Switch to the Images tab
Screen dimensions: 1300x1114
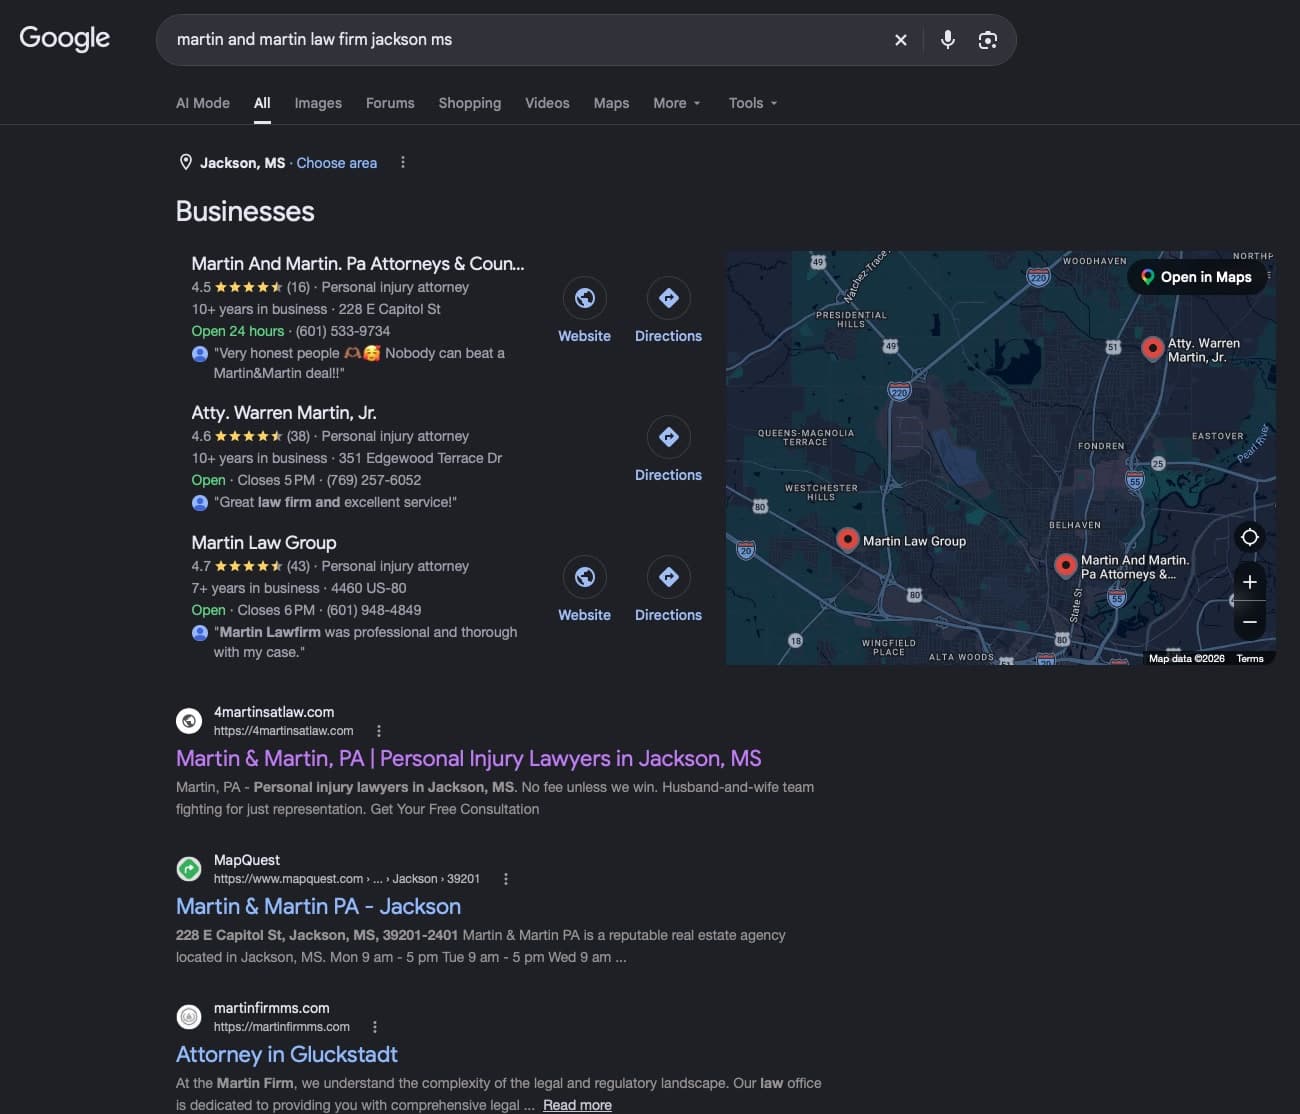coord(318,103)
